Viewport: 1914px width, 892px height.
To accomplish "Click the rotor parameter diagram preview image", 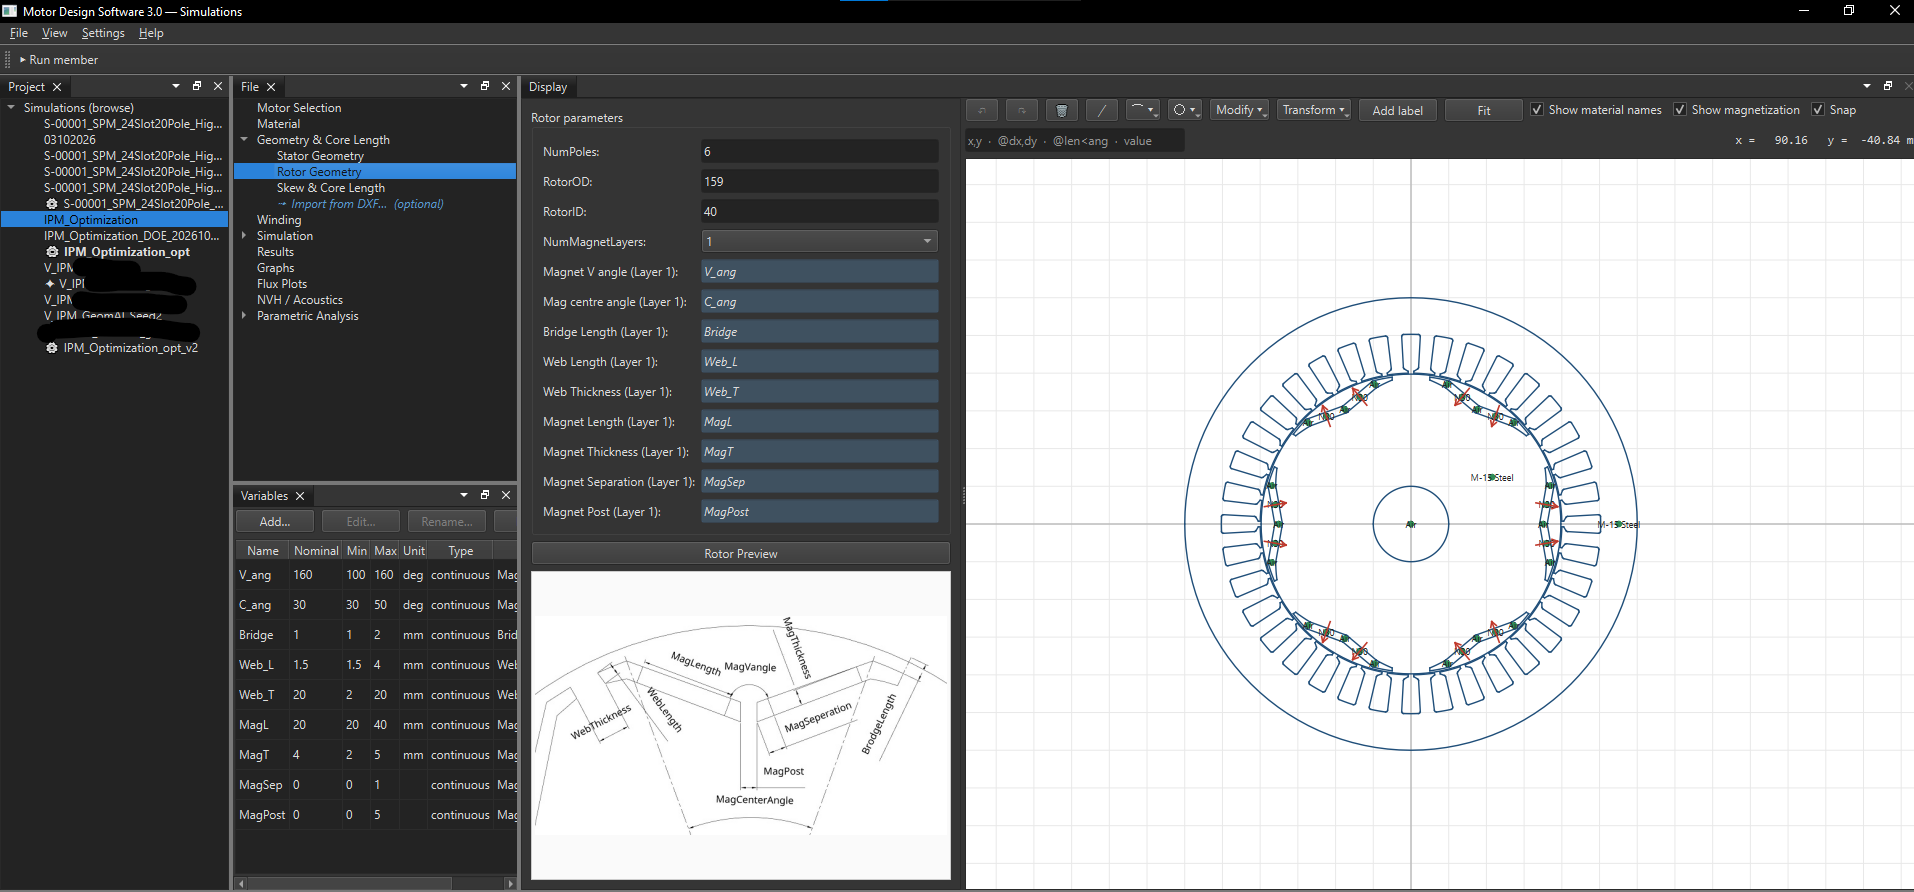I will (741, 725).
